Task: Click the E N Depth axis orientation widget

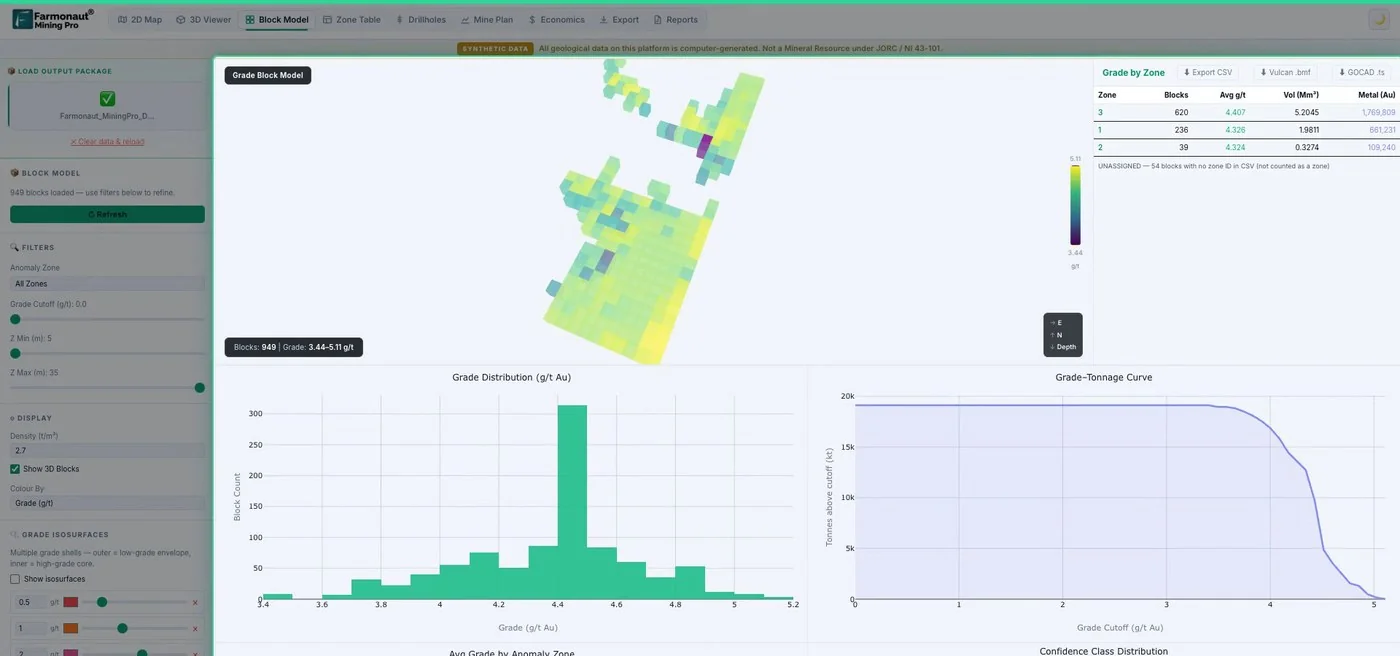Action: pyautogui.click(x=1063, y=334)
